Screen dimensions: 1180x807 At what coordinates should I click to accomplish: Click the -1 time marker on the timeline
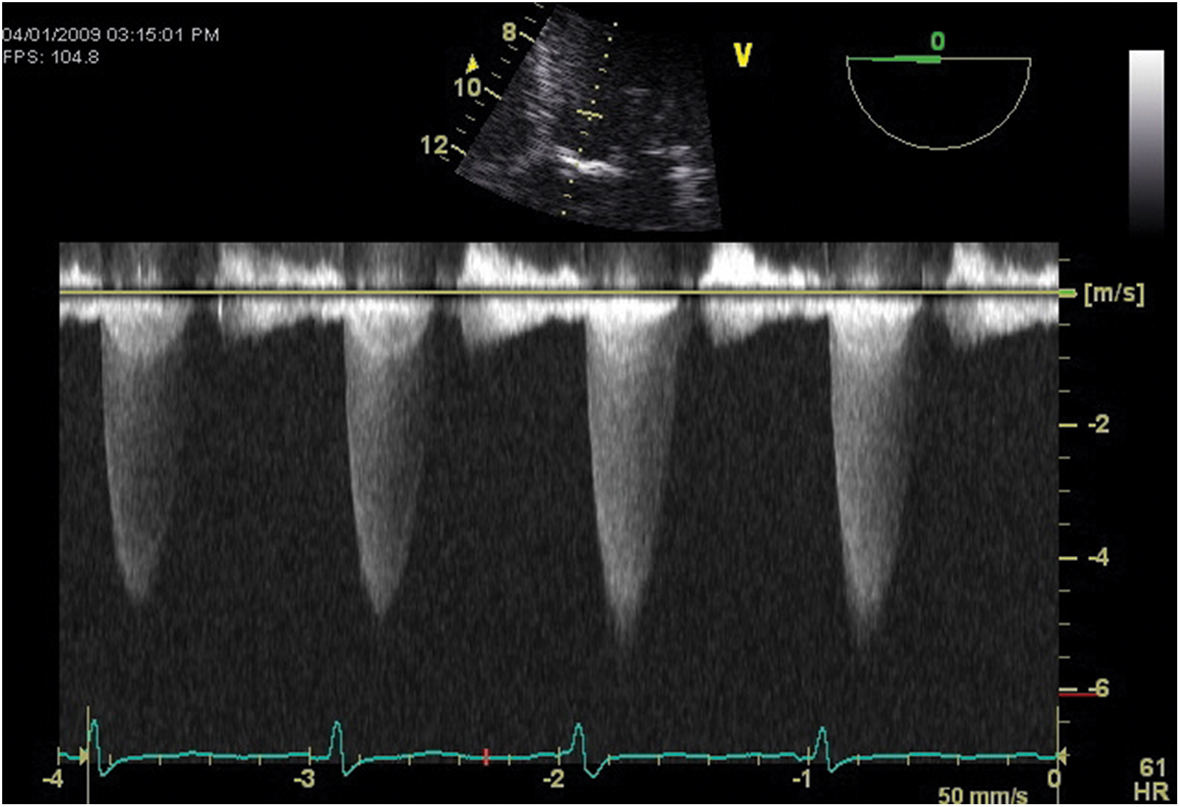point(801,779)
